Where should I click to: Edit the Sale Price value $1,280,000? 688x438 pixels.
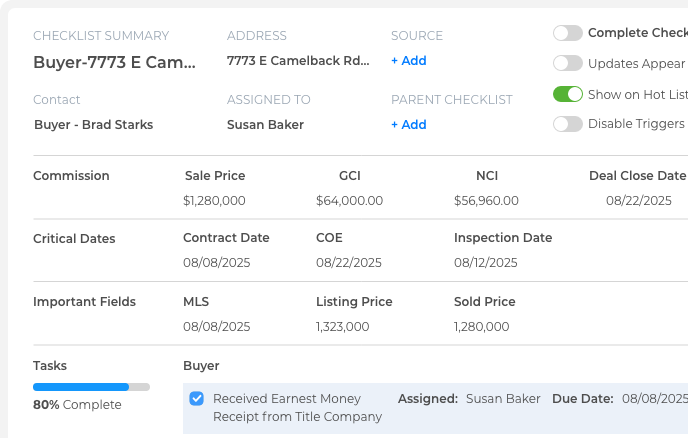tap(214, 200)
